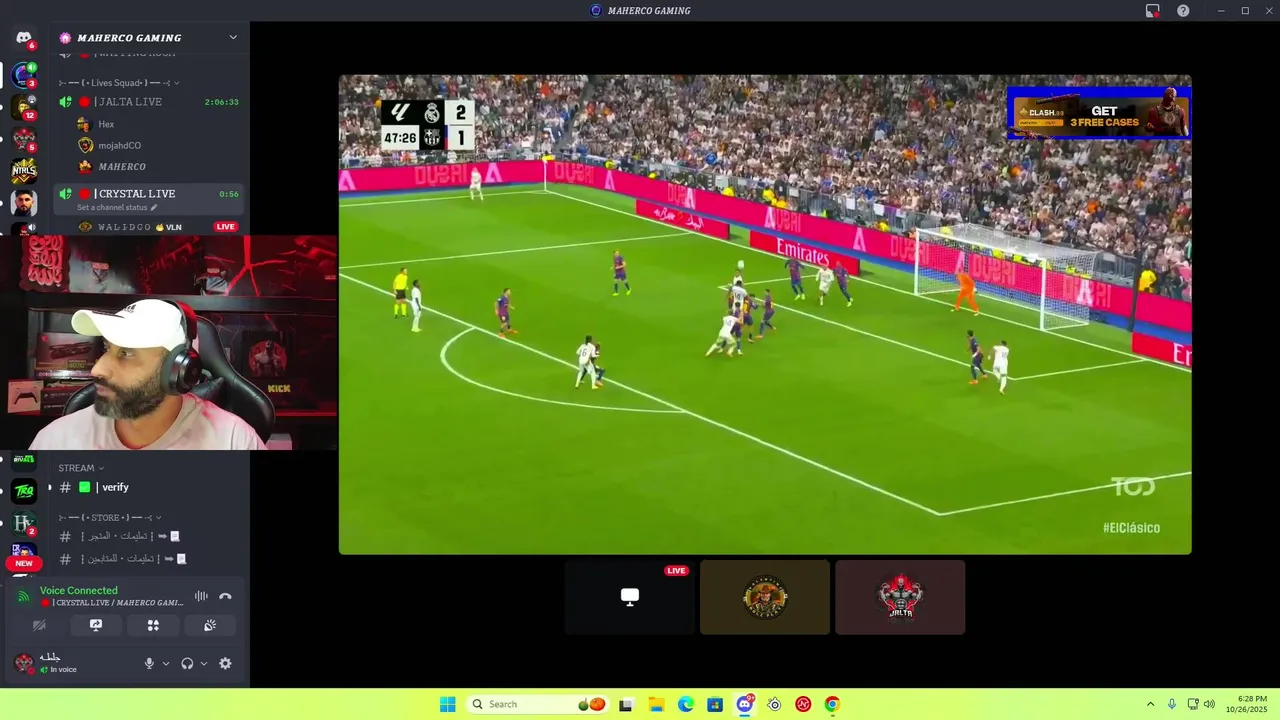Click the taskbar Search box
Viewport: 1280px width, 720px height.
538,704
